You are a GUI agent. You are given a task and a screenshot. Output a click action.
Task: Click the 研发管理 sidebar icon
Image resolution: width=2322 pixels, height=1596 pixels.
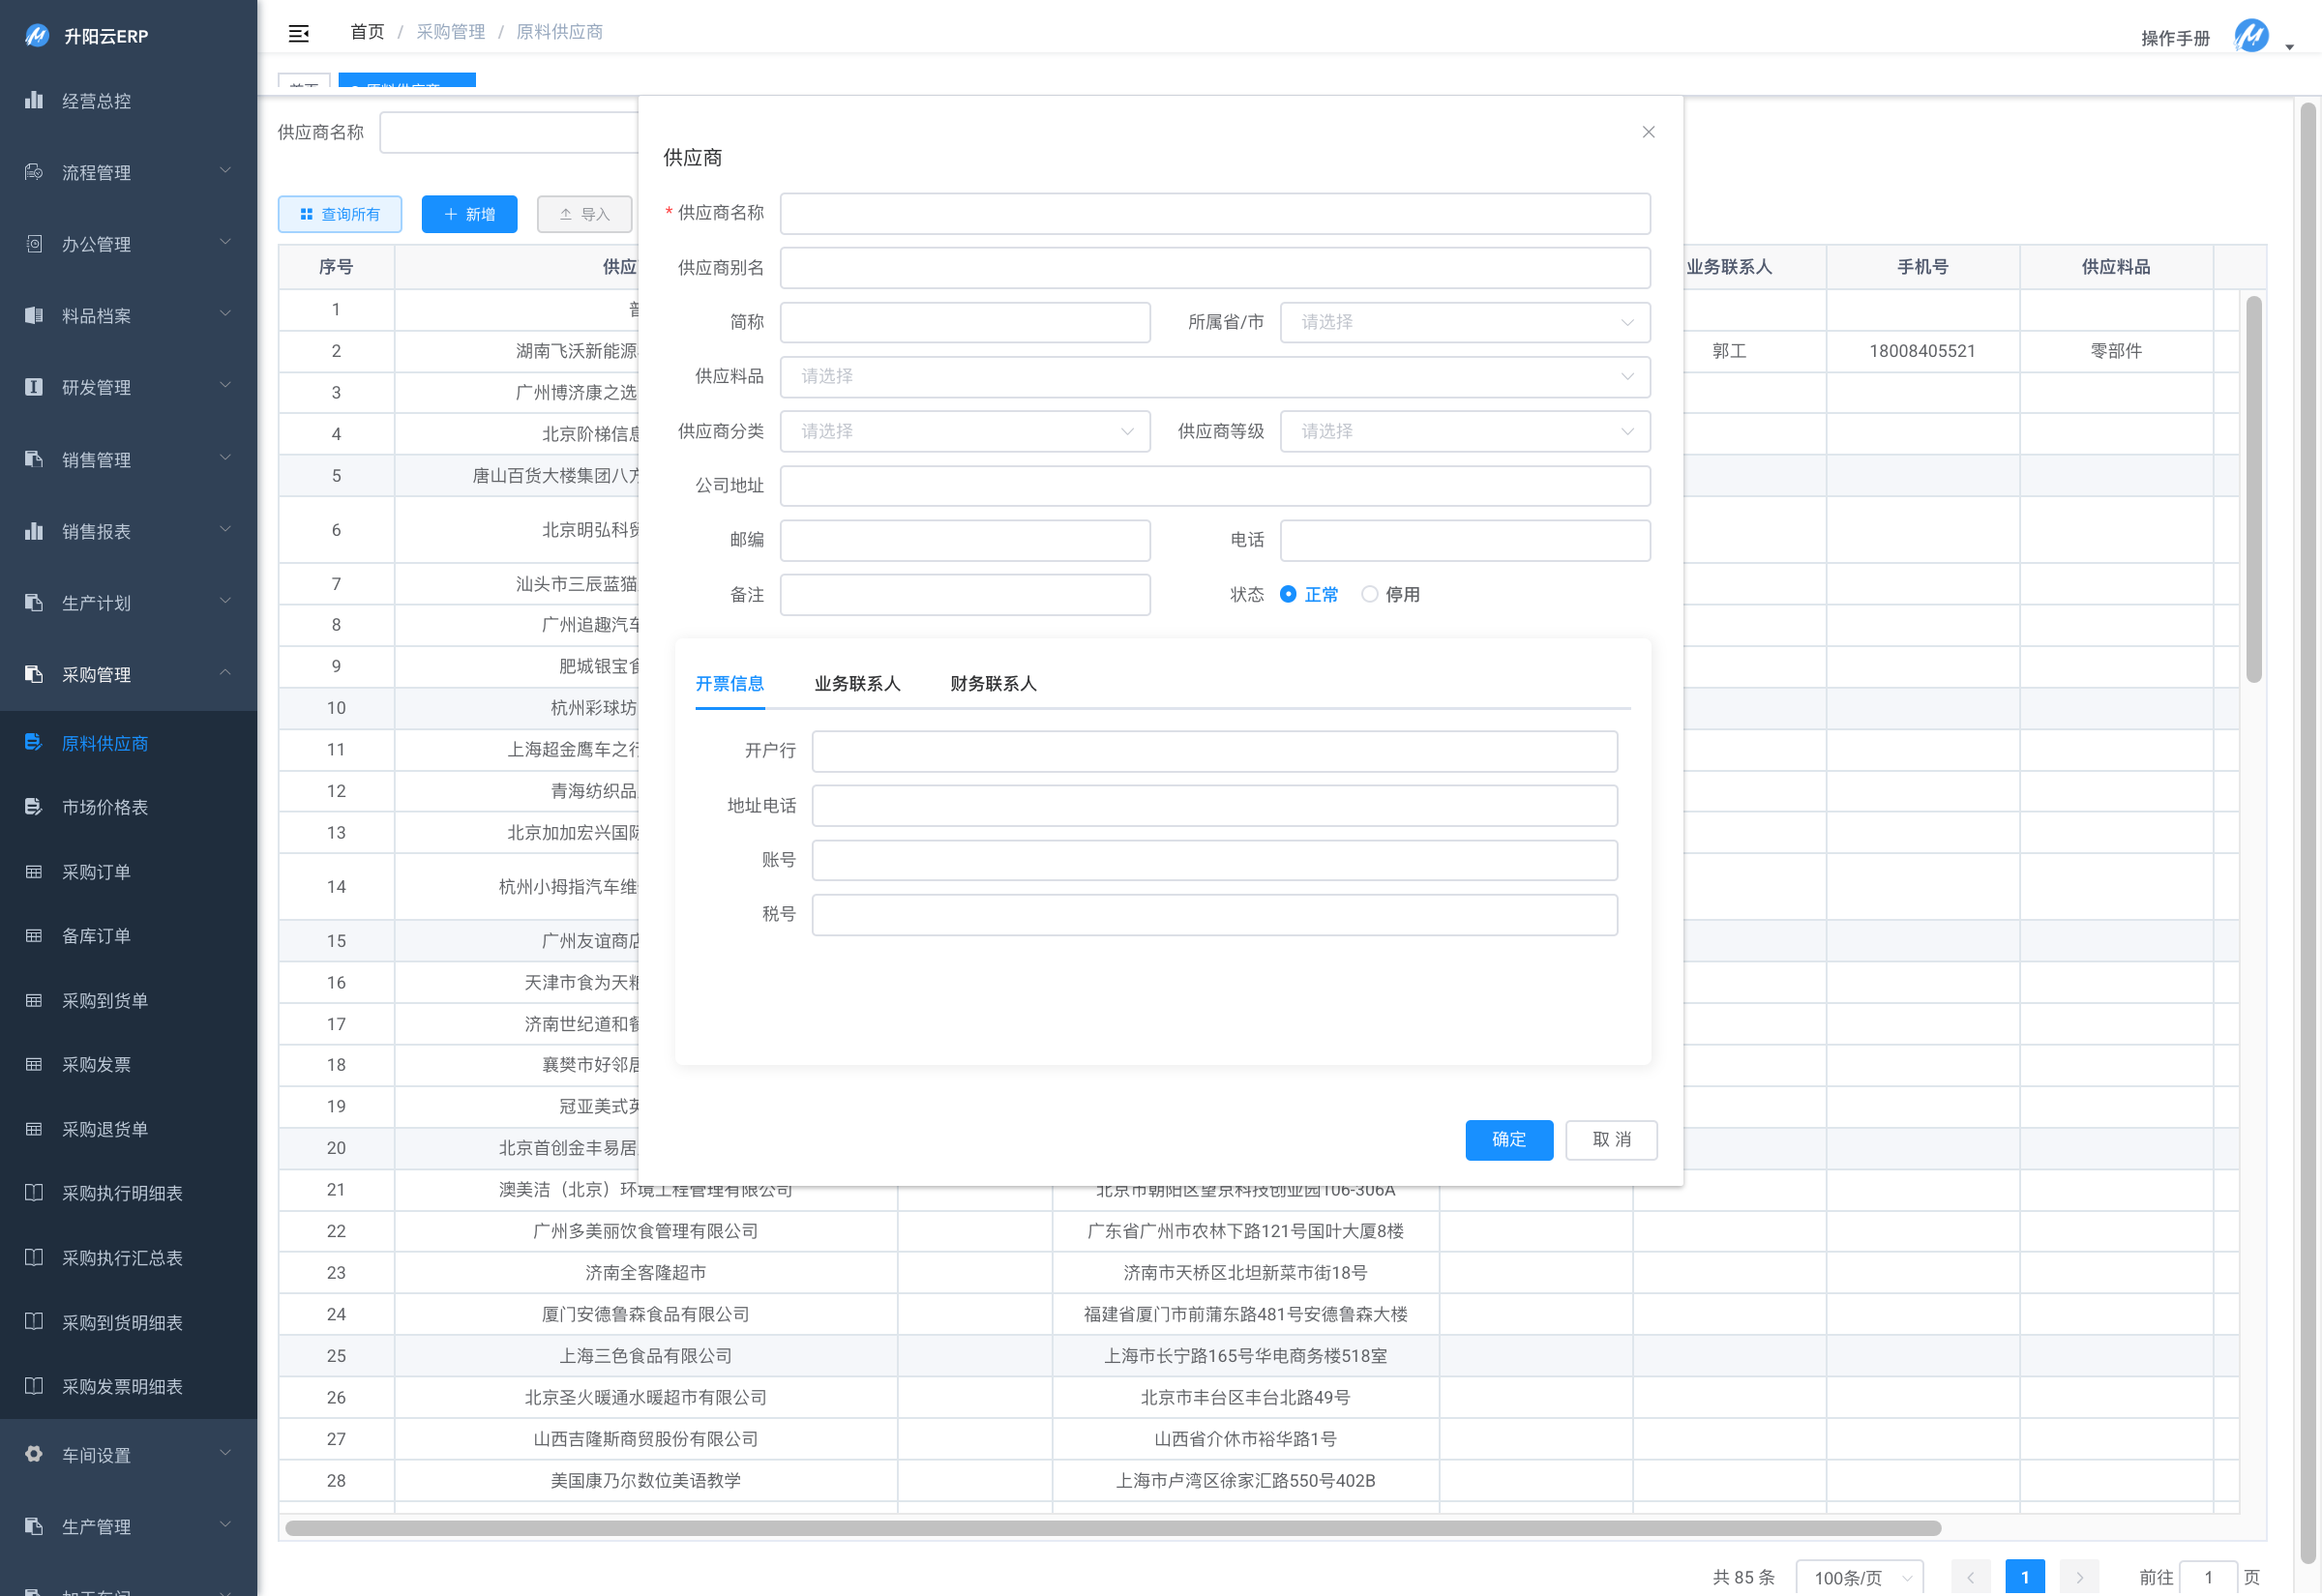click(x=34, y=387)
